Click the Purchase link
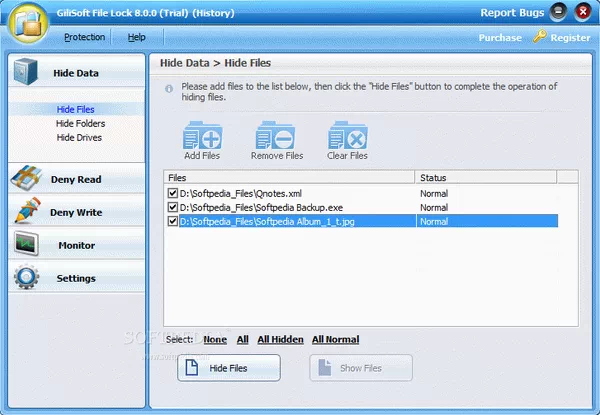 pos(499,37)
